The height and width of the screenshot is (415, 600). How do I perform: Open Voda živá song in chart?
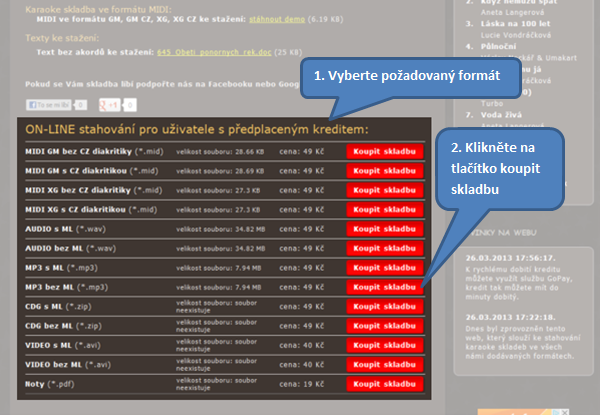click(501, 115)
